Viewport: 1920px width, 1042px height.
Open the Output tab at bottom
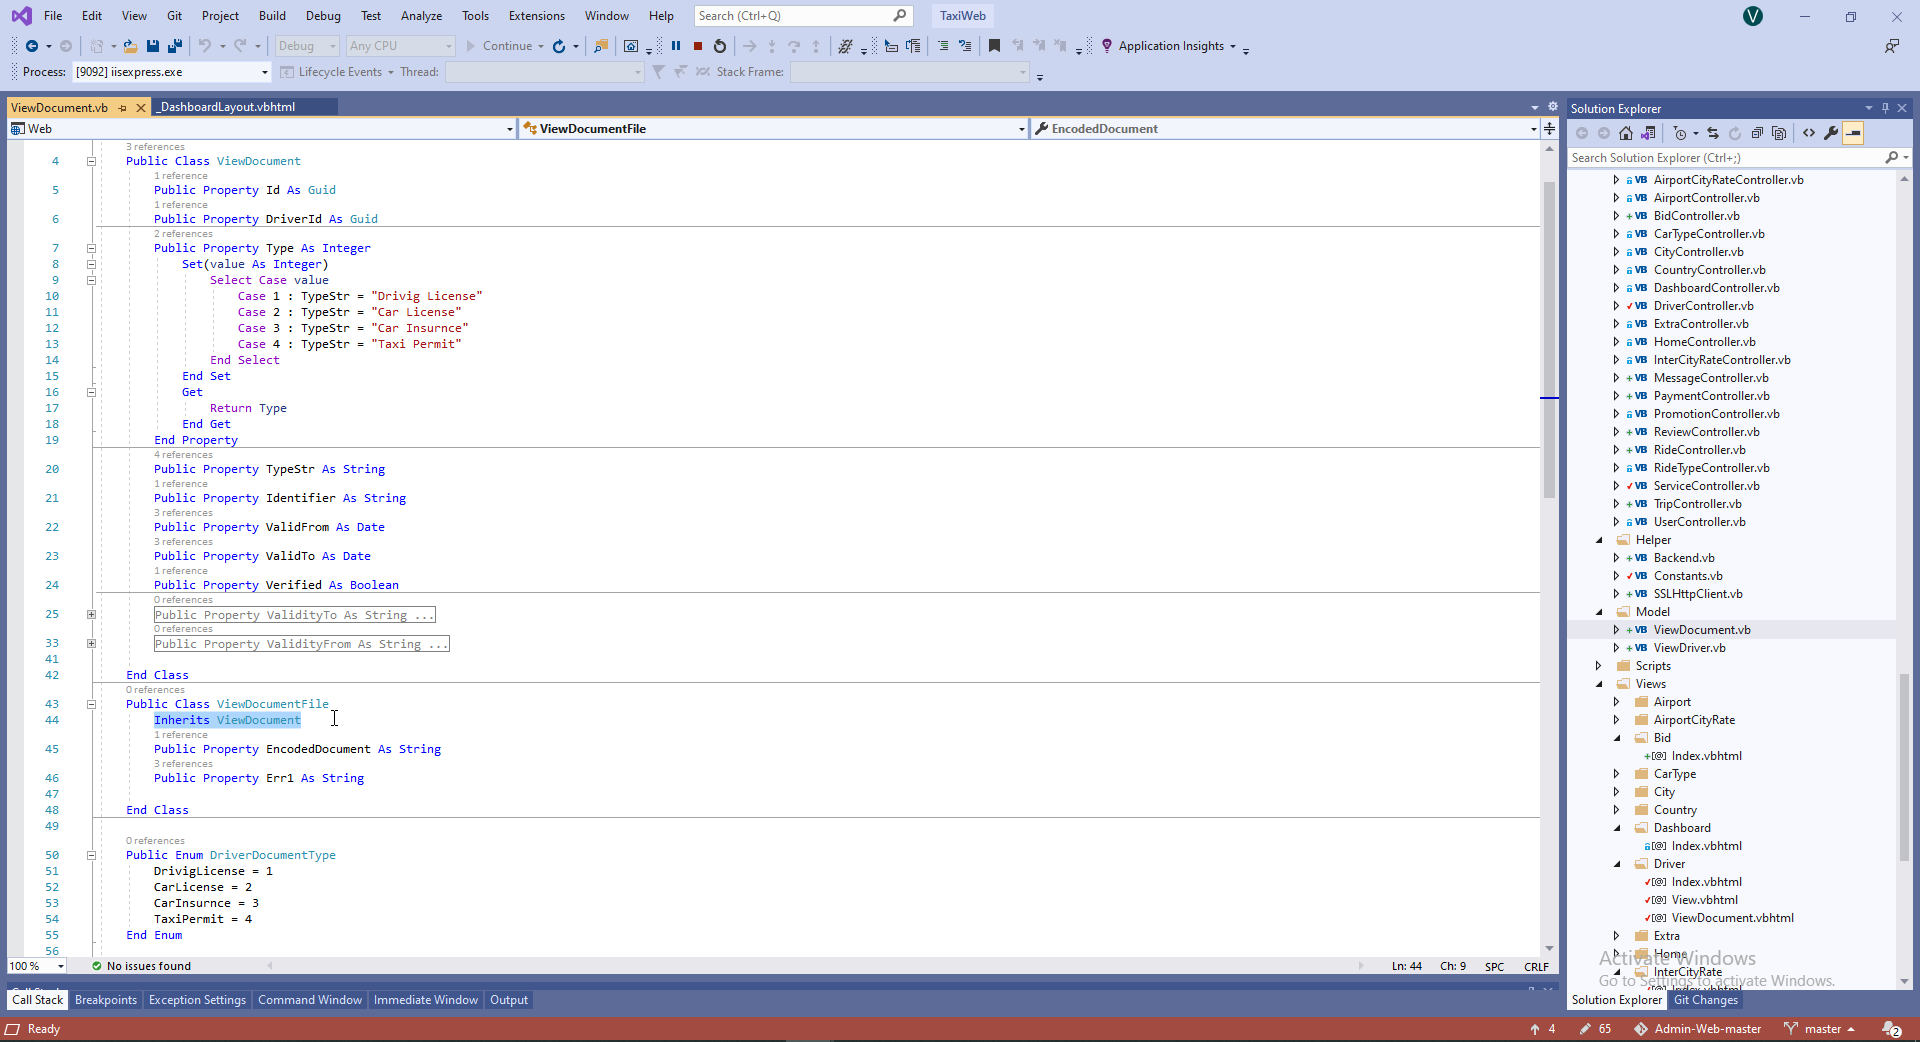[x=509, y=1000]
